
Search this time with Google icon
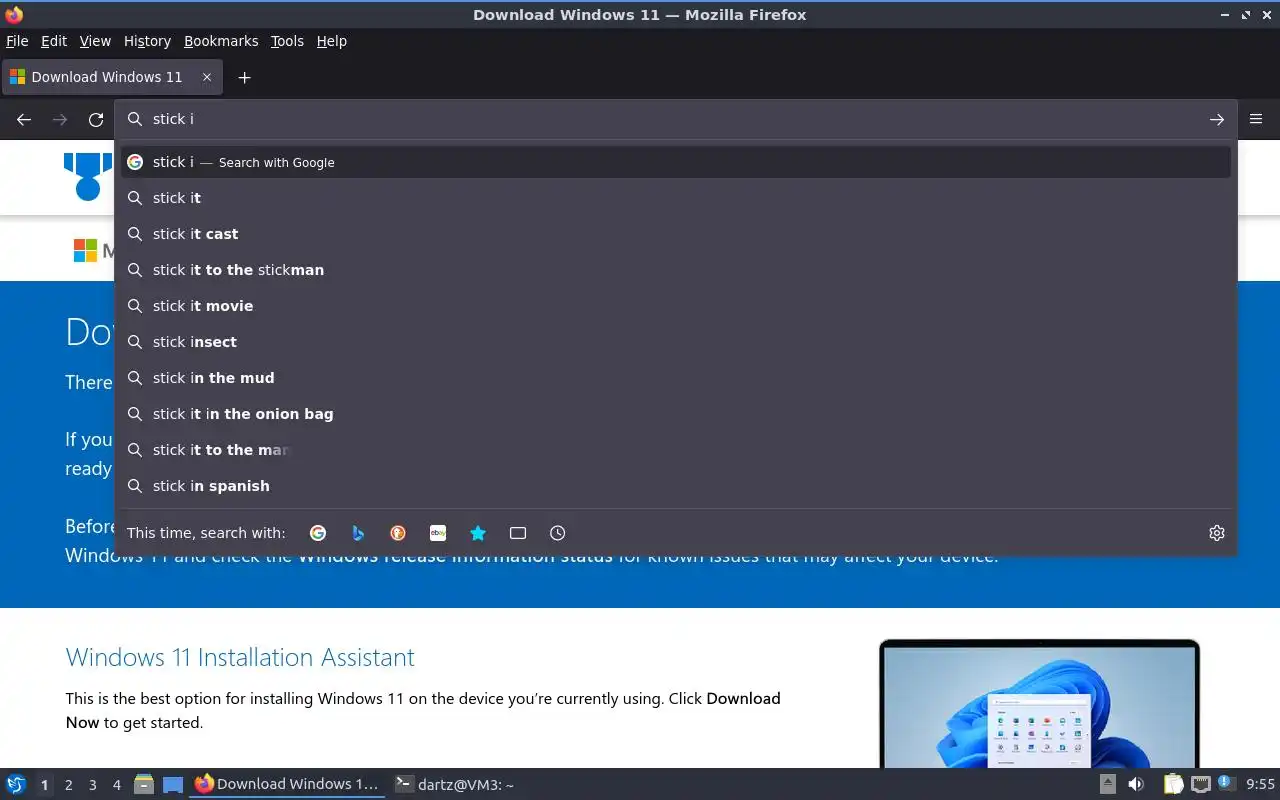coord(318,533)
